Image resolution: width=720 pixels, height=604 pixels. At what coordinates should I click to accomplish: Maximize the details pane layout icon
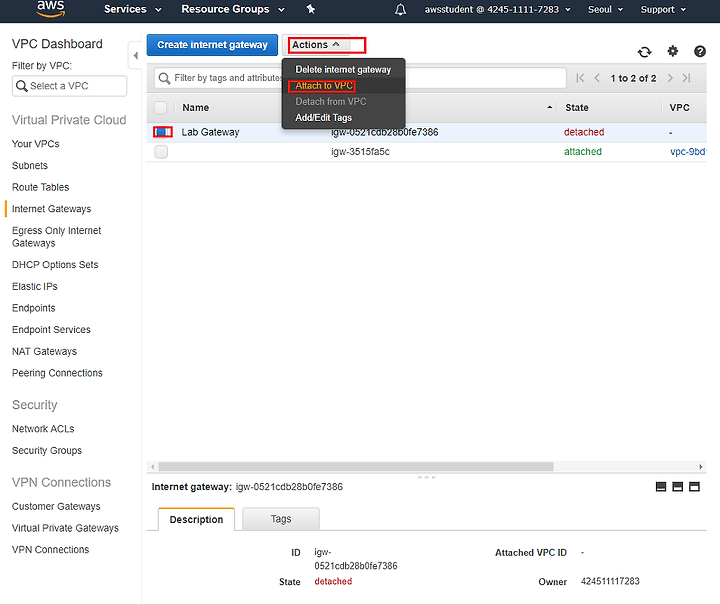click(694, 487)
